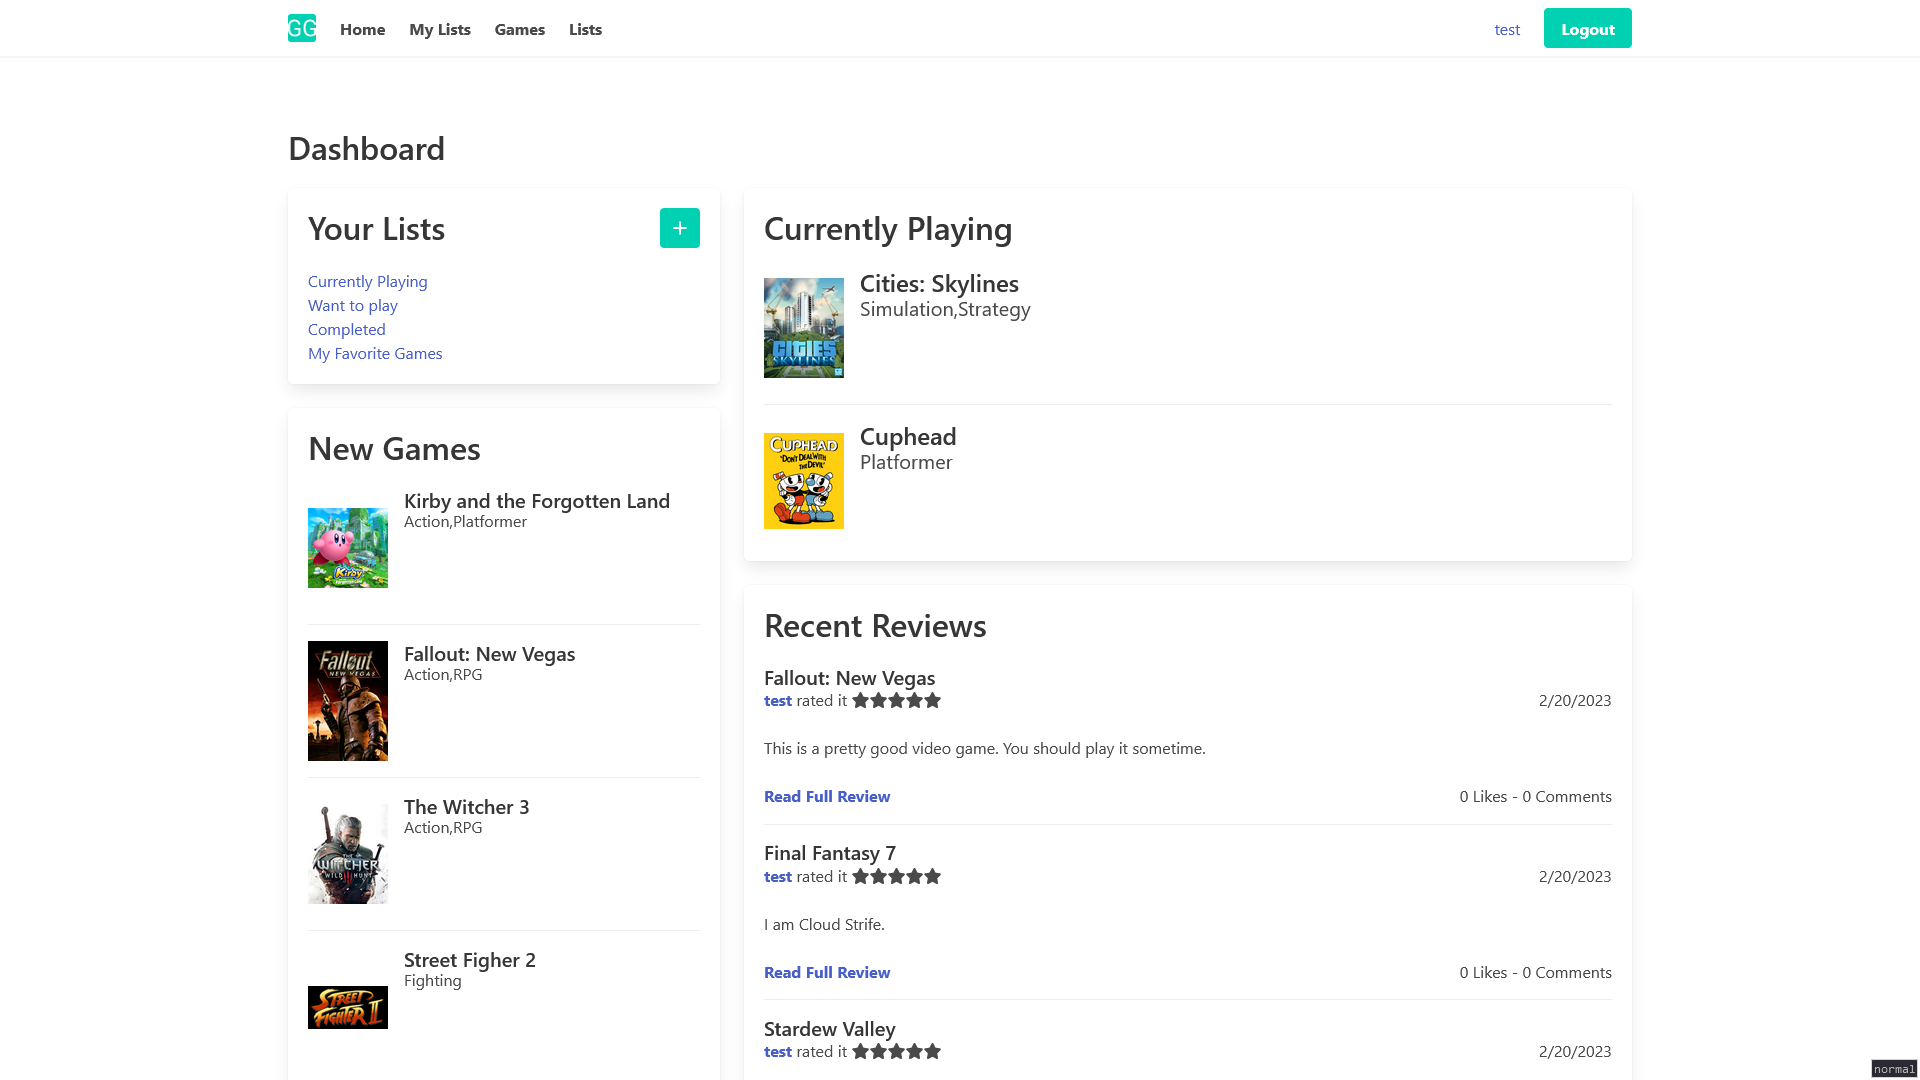Click the Fighting genre under Street Figher 2

(x=433, y=980)
